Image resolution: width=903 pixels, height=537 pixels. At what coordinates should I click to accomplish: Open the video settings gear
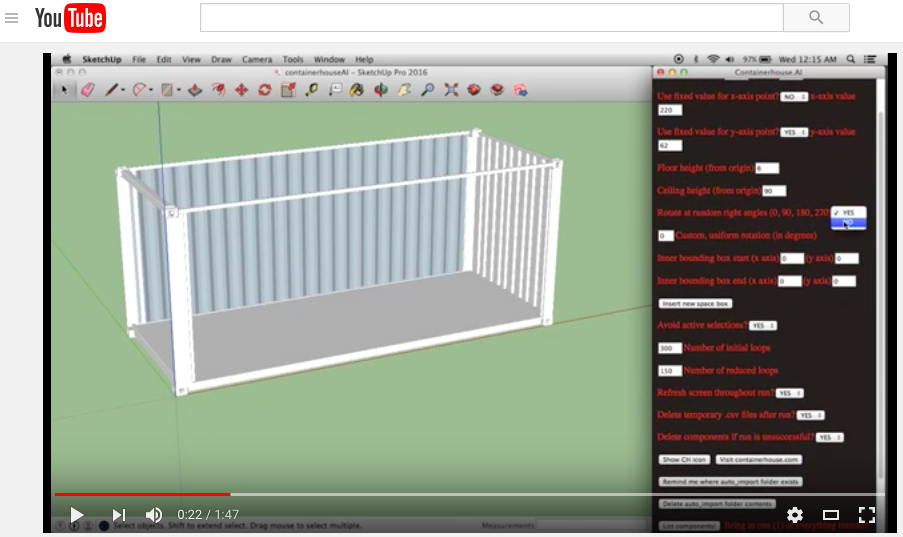coord(795,515)
